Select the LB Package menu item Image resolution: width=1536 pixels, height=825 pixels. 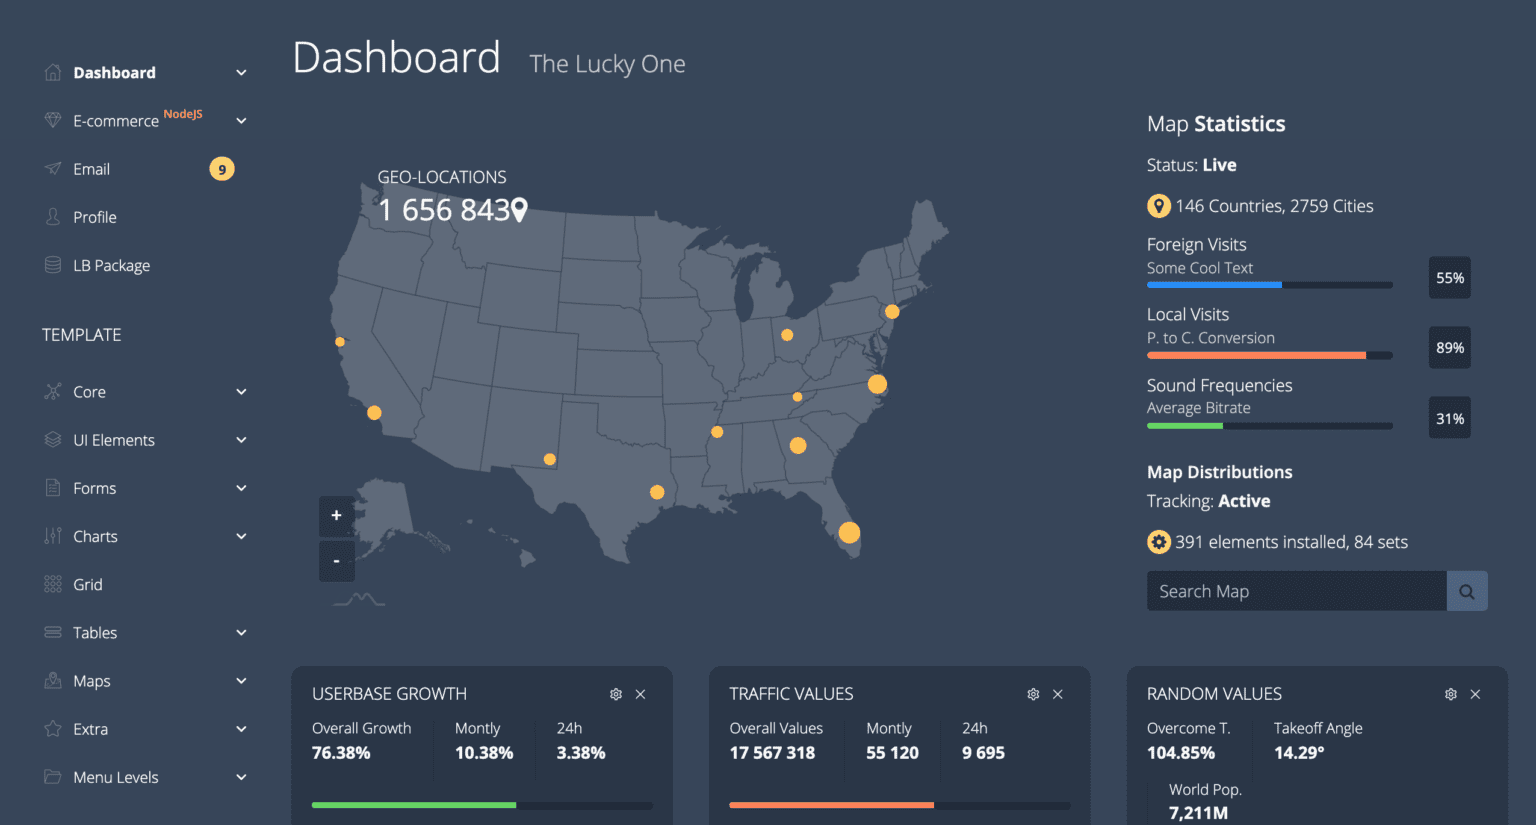[112, 265]
